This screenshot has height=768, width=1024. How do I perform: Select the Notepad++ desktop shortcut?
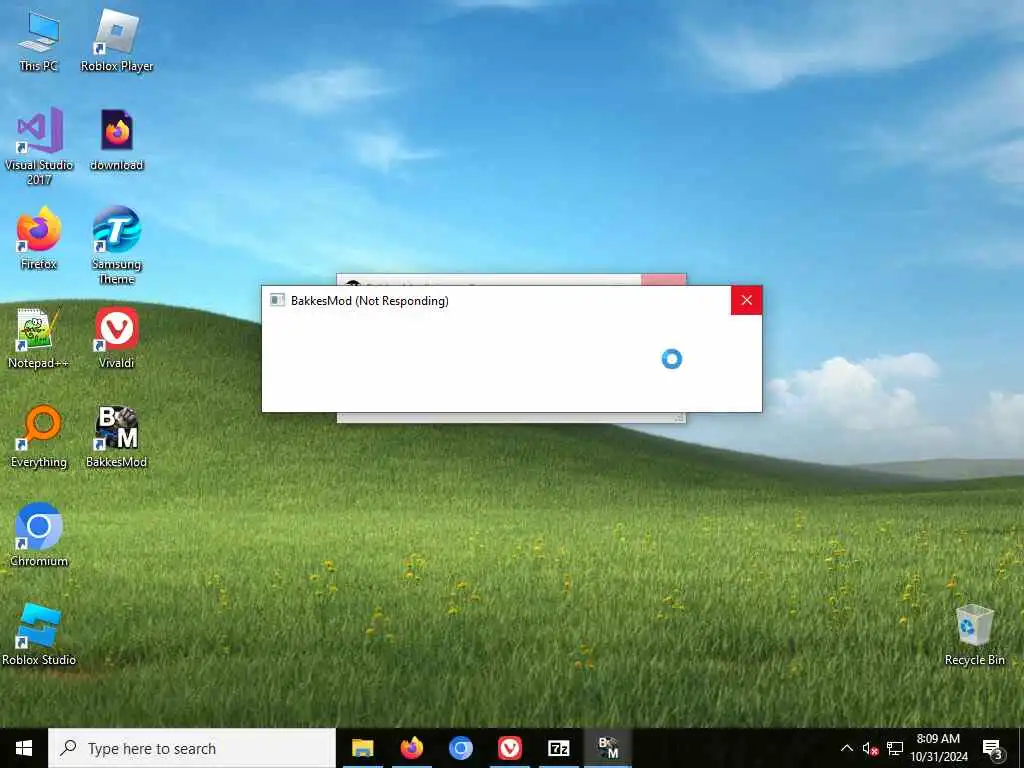coord(39,338)
